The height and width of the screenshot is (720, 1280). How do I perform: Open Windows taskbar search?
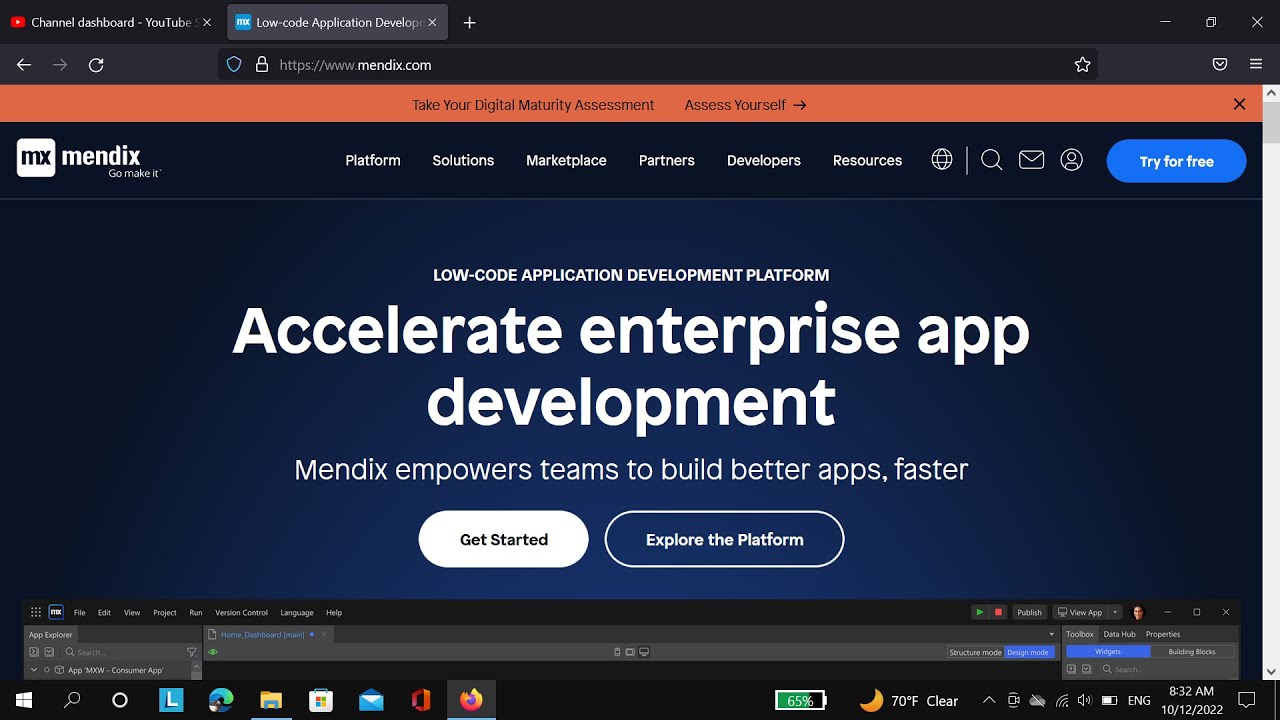(72, 700)
